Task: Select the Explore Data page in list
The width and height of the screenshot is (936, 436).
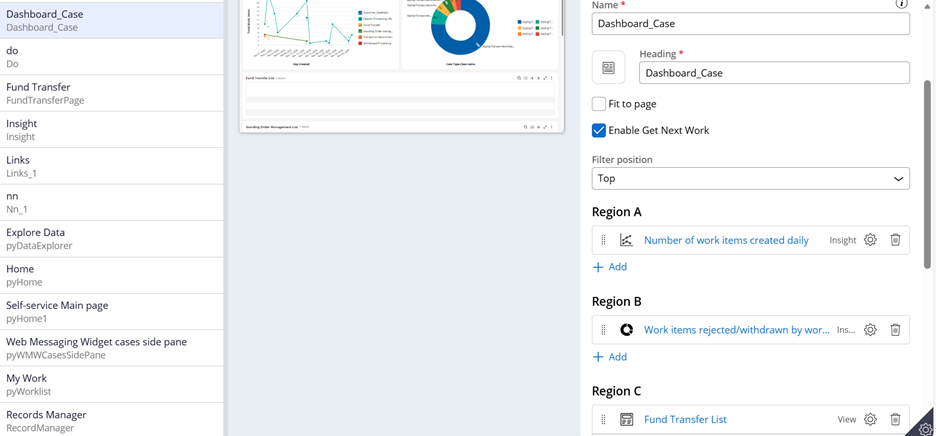Action: pos(111,239)
